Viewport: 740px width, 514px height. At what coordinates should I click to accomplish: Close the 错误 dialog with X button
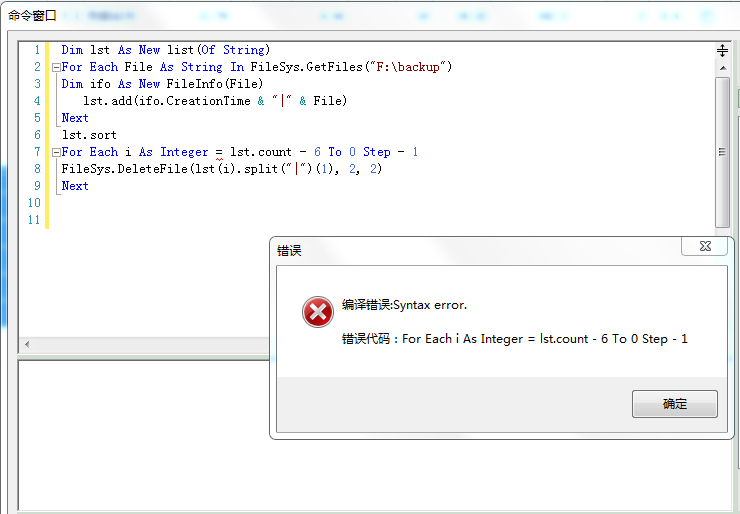click(705, 246)
